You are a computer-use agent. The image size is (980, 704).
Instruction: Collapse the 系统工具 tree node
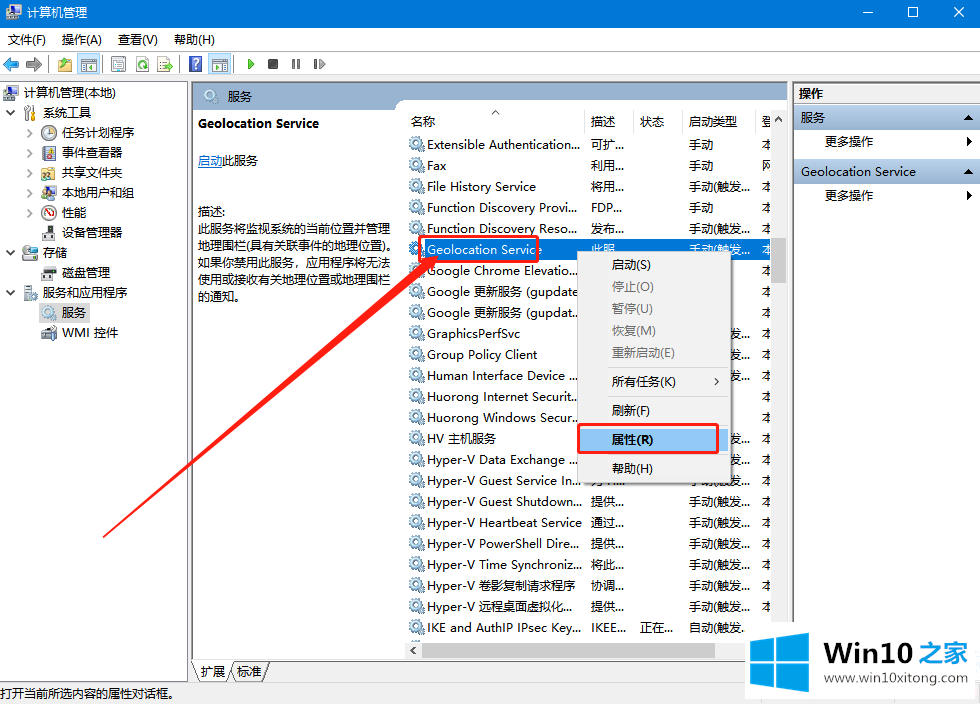11,113
